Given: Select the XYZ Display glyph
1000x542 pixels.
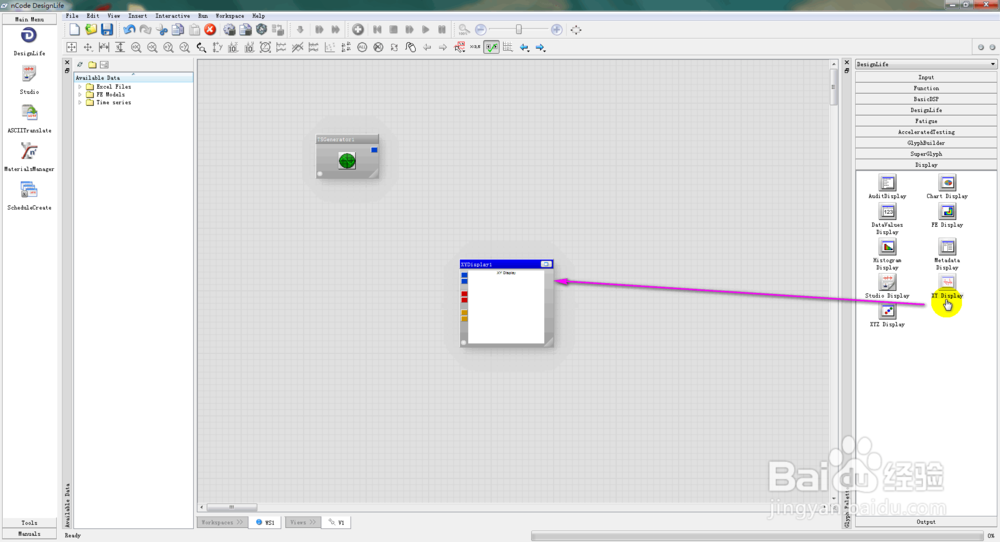Looking at the screenshot, I should tap(887, 315).
